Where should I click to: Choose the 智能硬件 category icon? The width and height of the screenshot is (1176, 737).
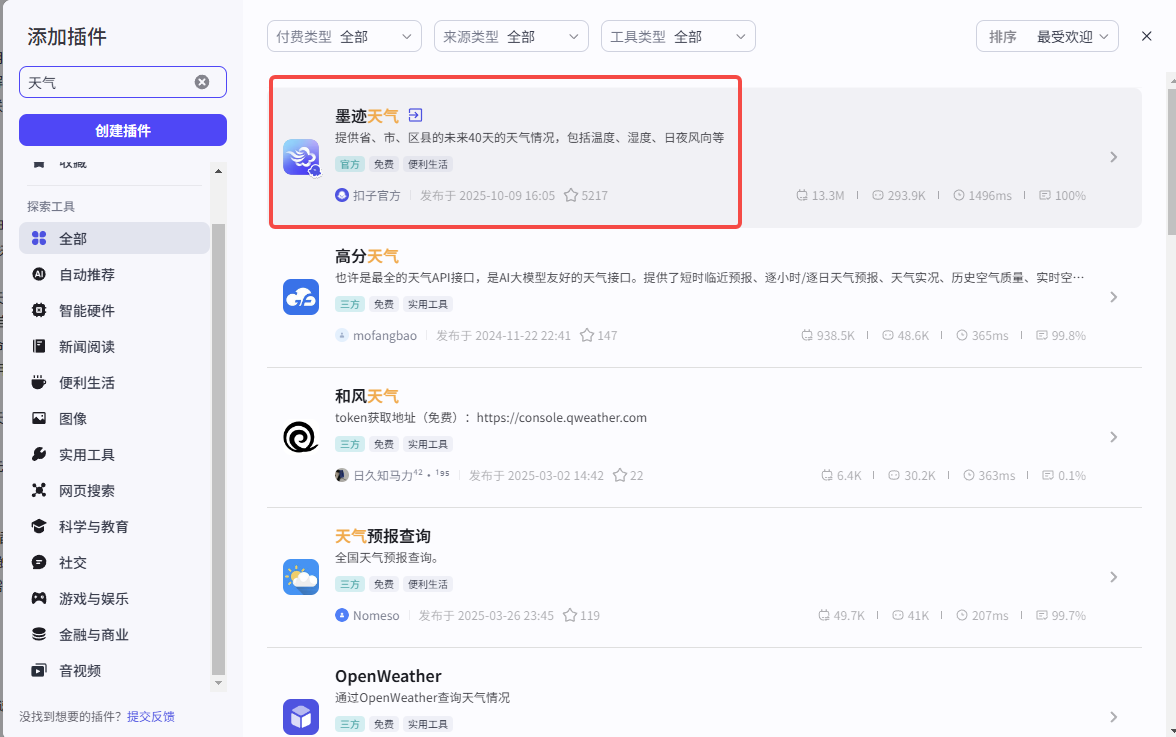[x=41, y=310]
